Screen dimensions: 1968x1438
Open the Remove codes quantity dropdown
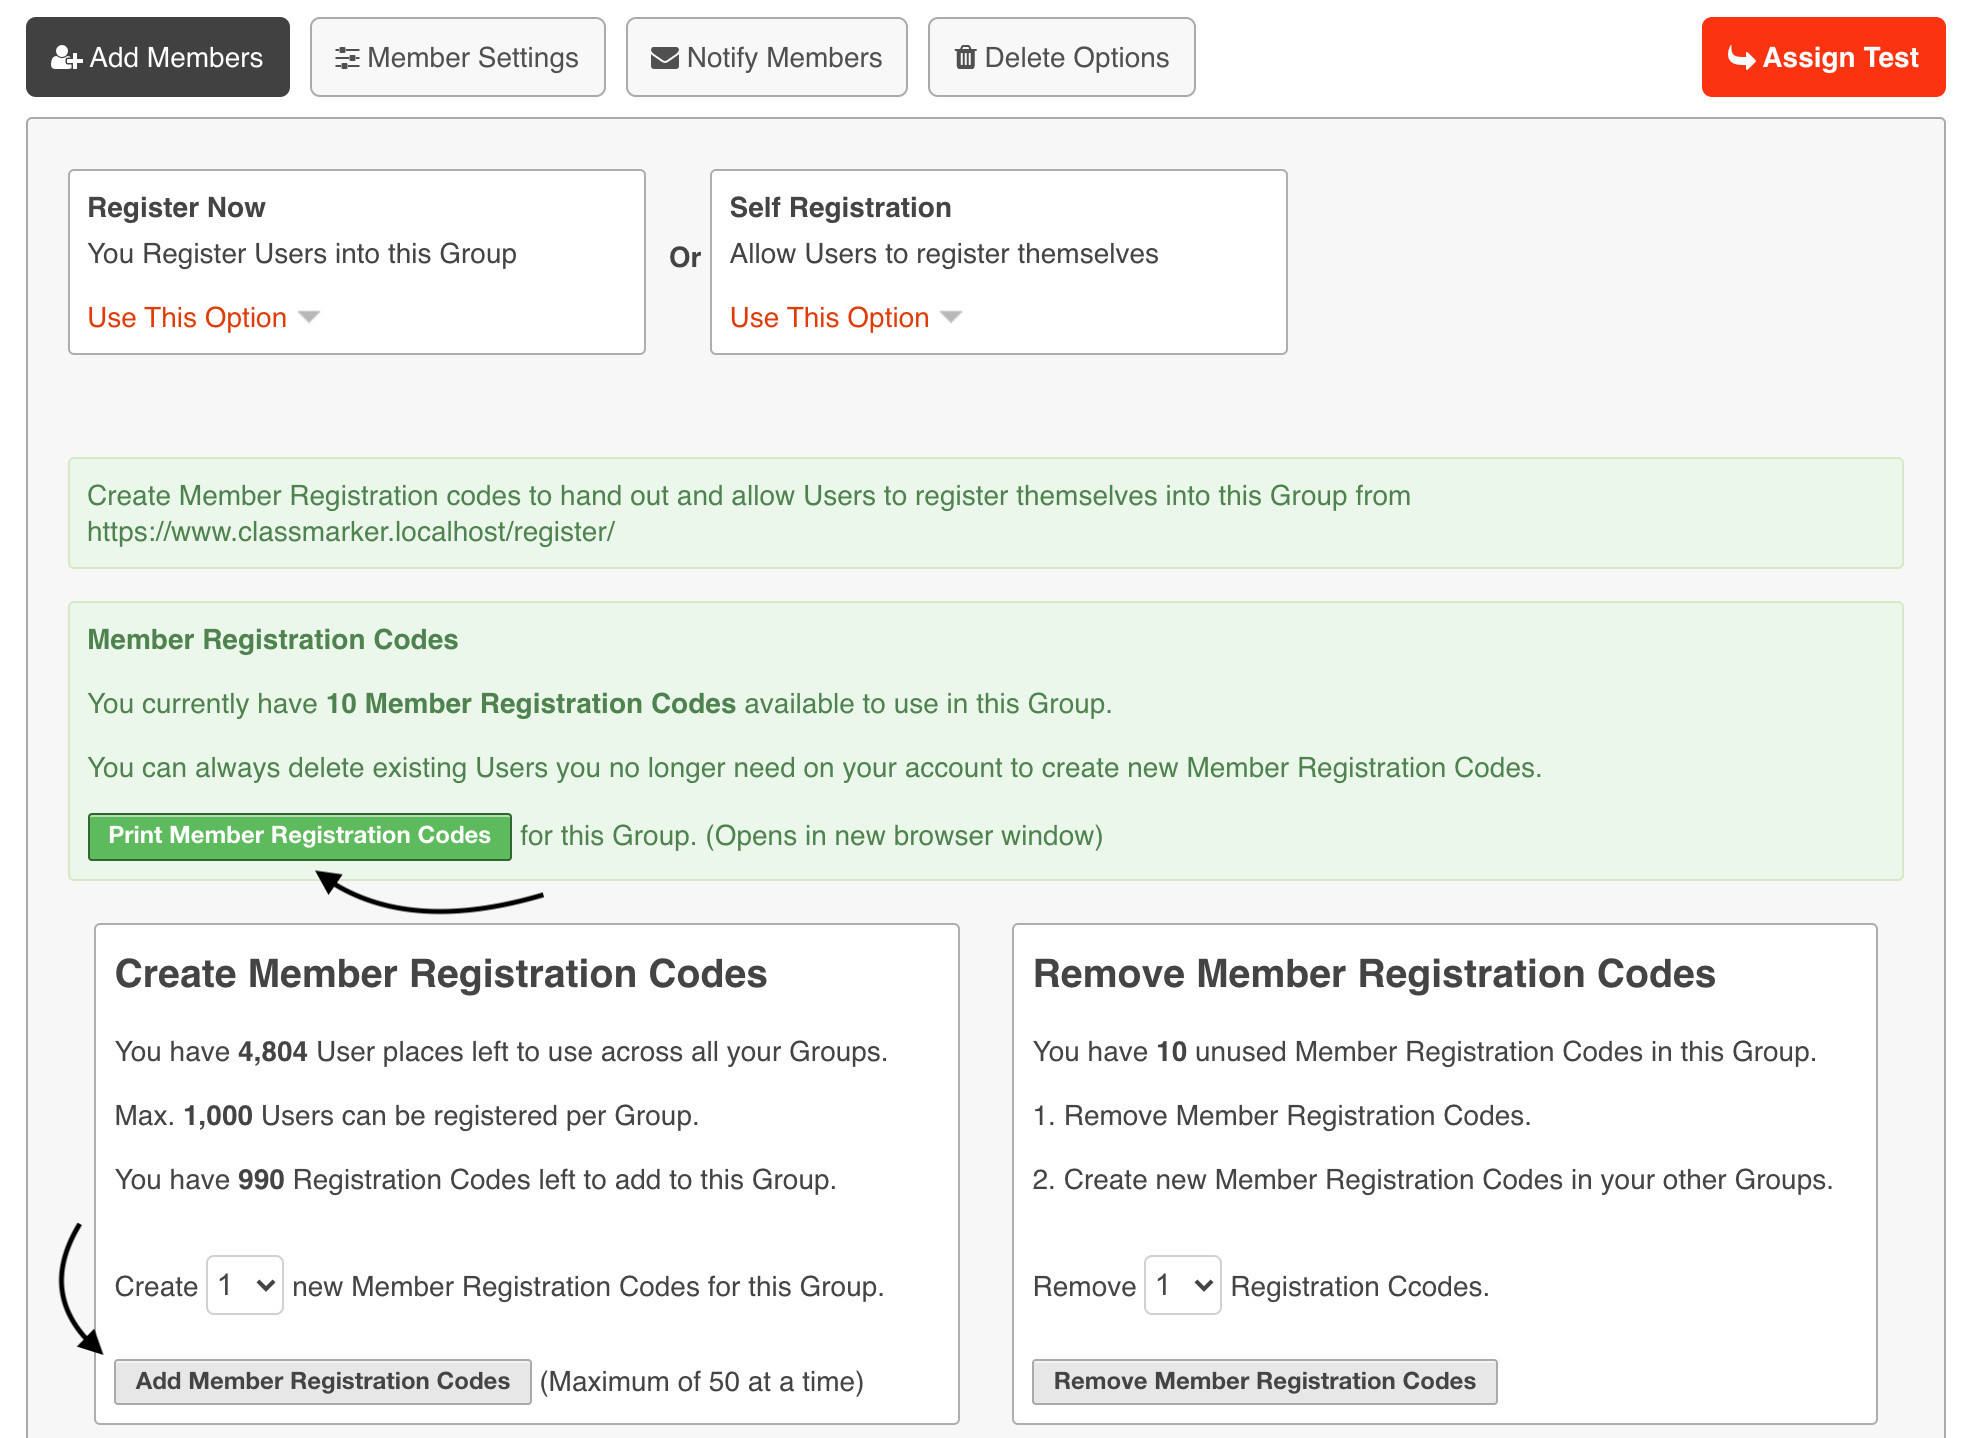[1182, 1285]
